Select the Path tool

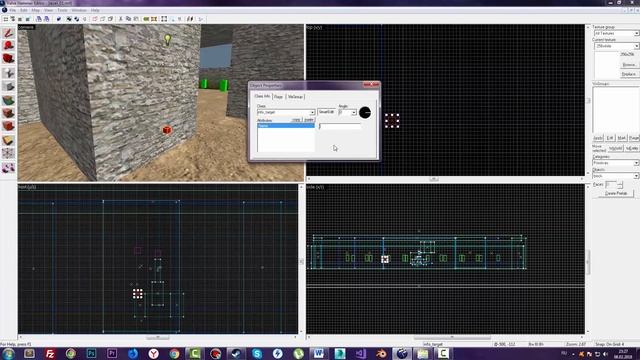(8, 168)
